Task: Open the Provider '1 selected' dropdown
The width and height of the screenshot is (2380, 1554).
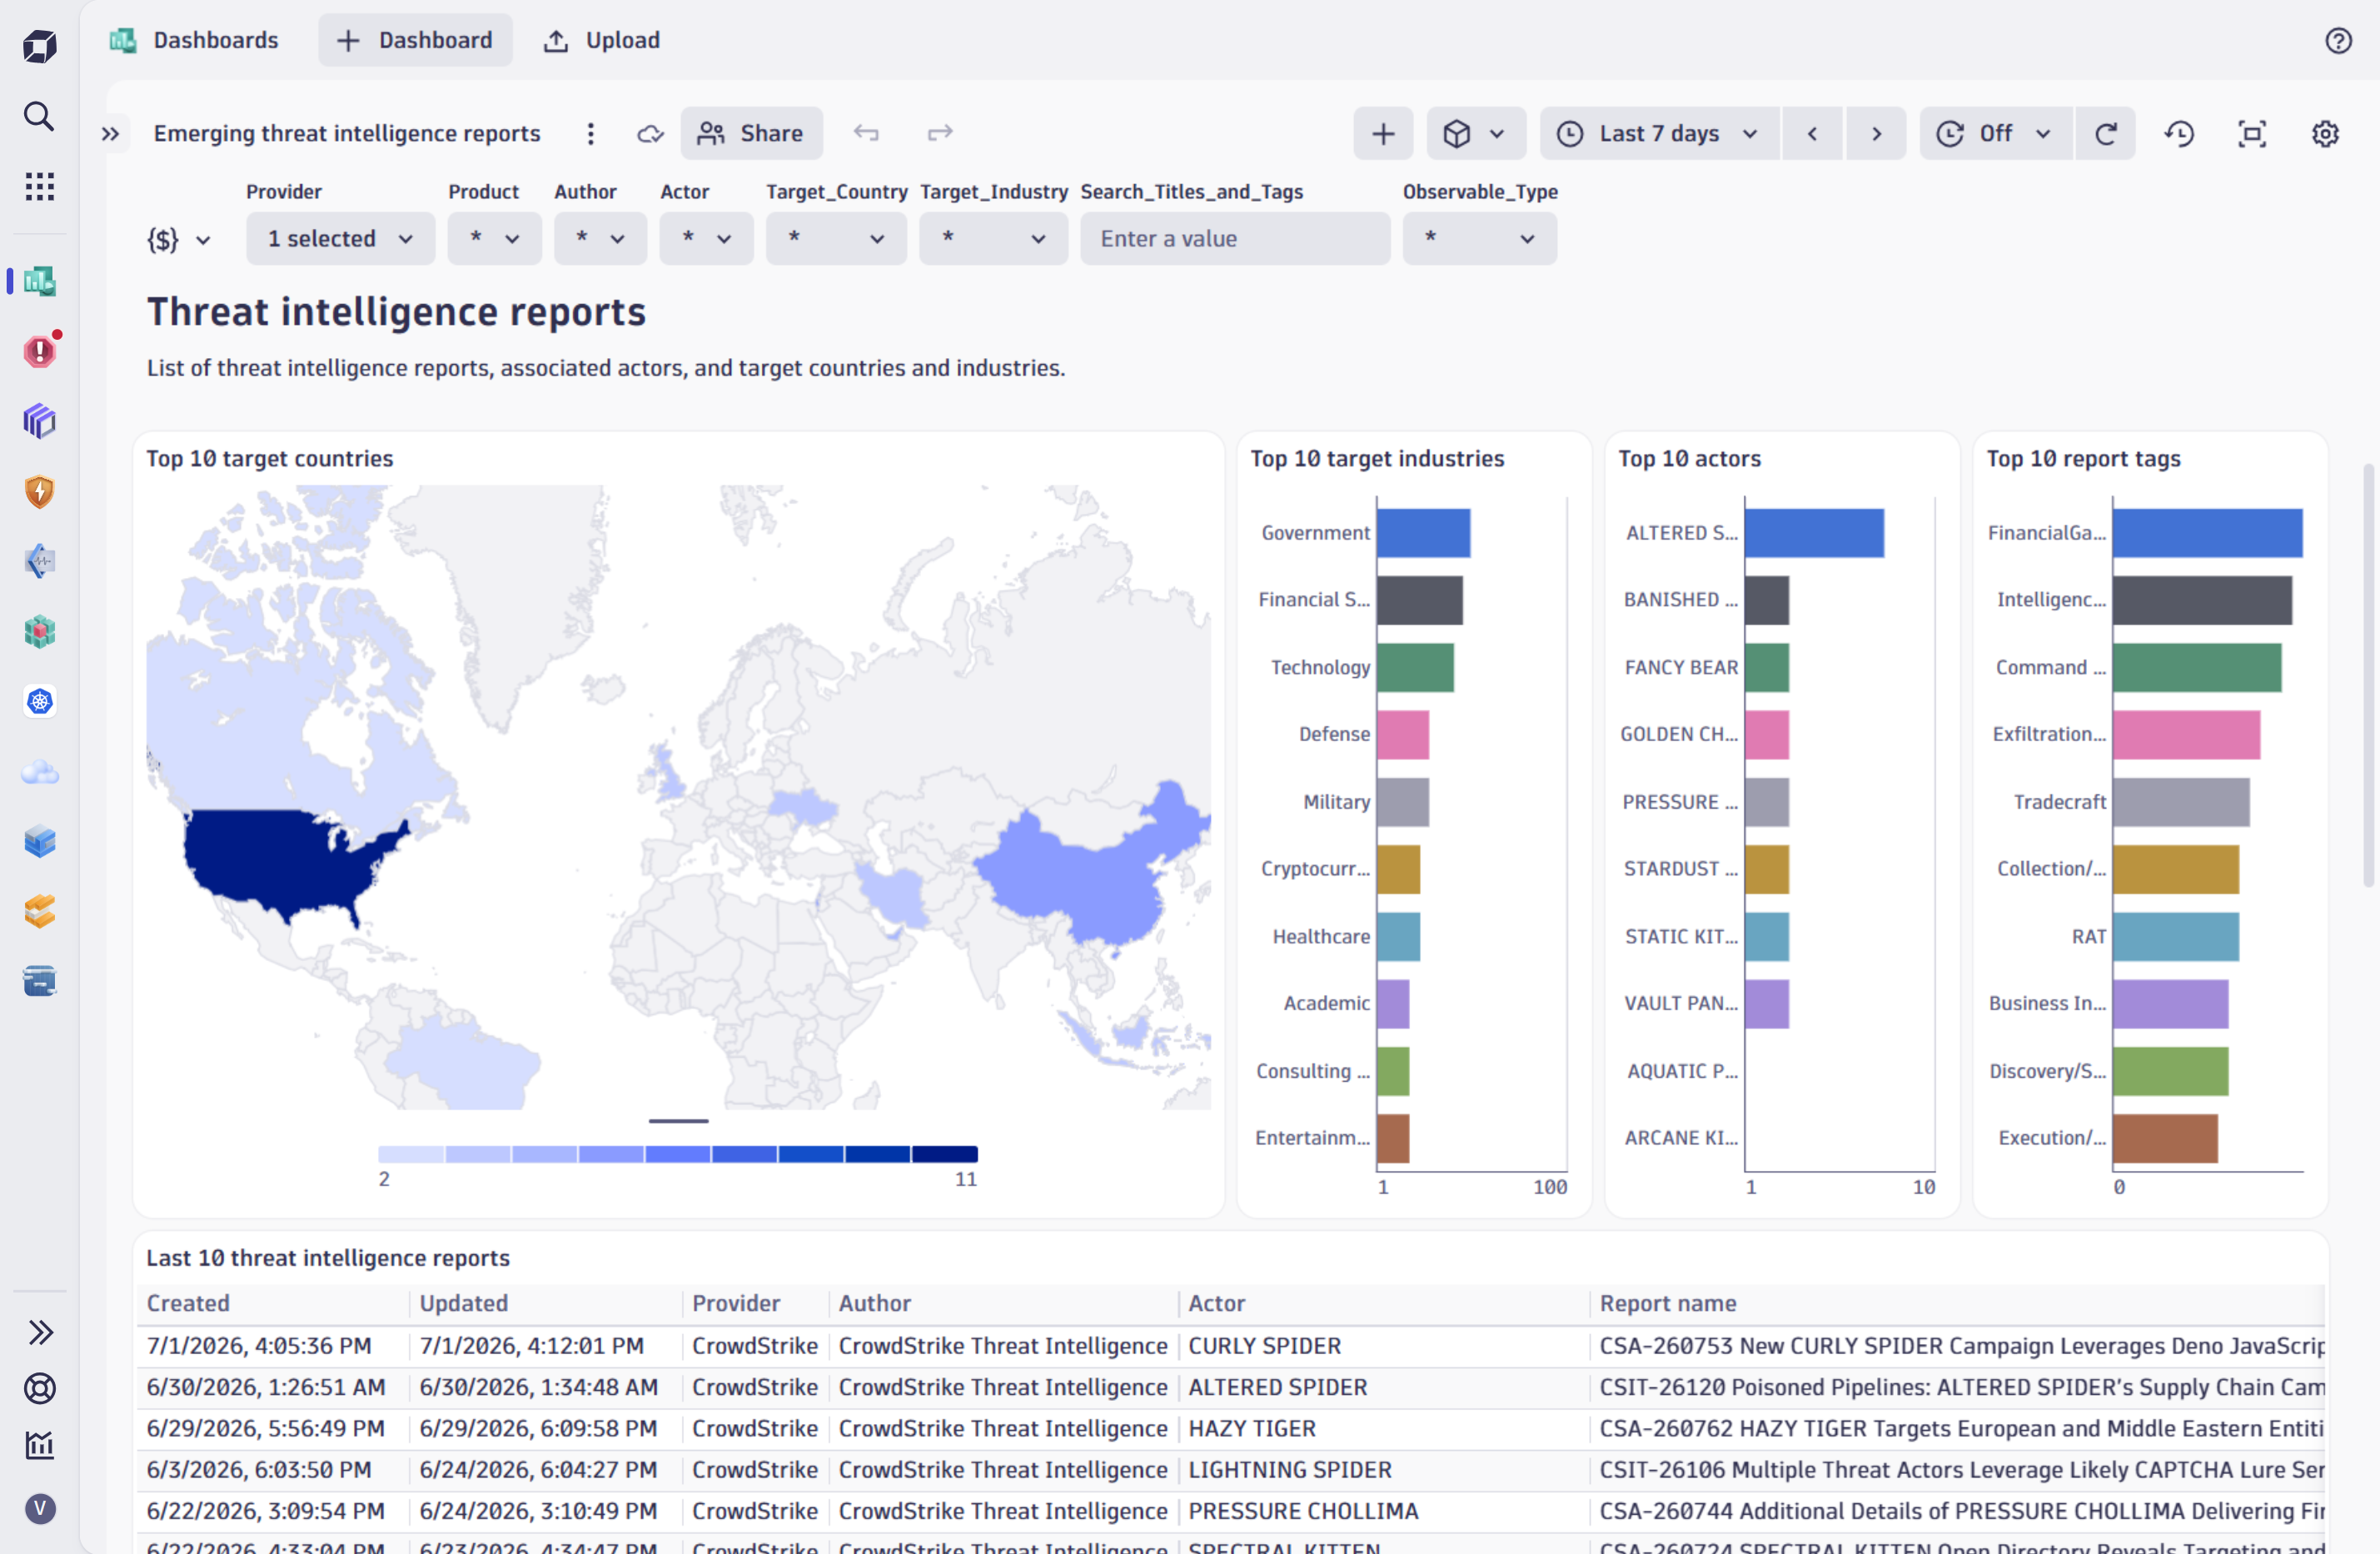Action: [x=340, y=238]
